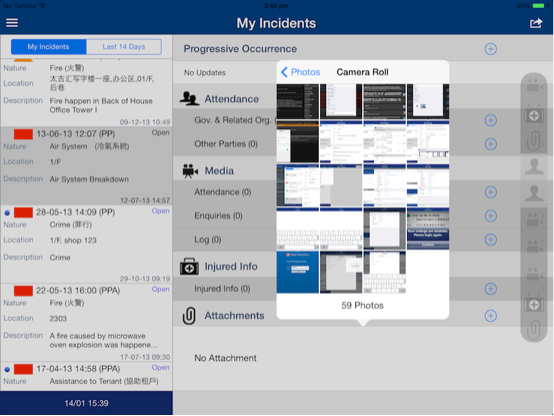Image resolution: width=554 pixels, height=416 pixels.
Task: Select the blue login screen photo thumbnail
Action: coord(297,272)
